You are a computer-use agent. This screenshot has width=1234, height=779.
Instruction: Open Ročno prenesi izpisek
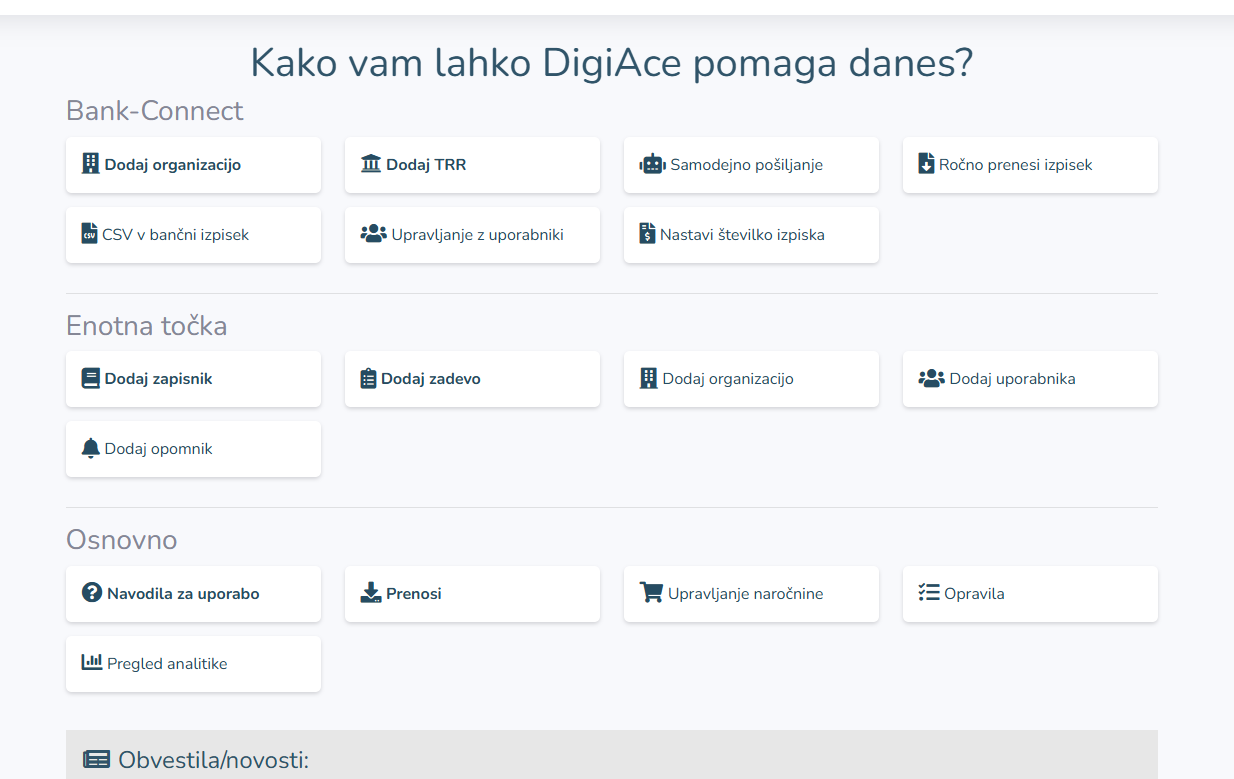pyautogui.click(x=1030, y=165)
